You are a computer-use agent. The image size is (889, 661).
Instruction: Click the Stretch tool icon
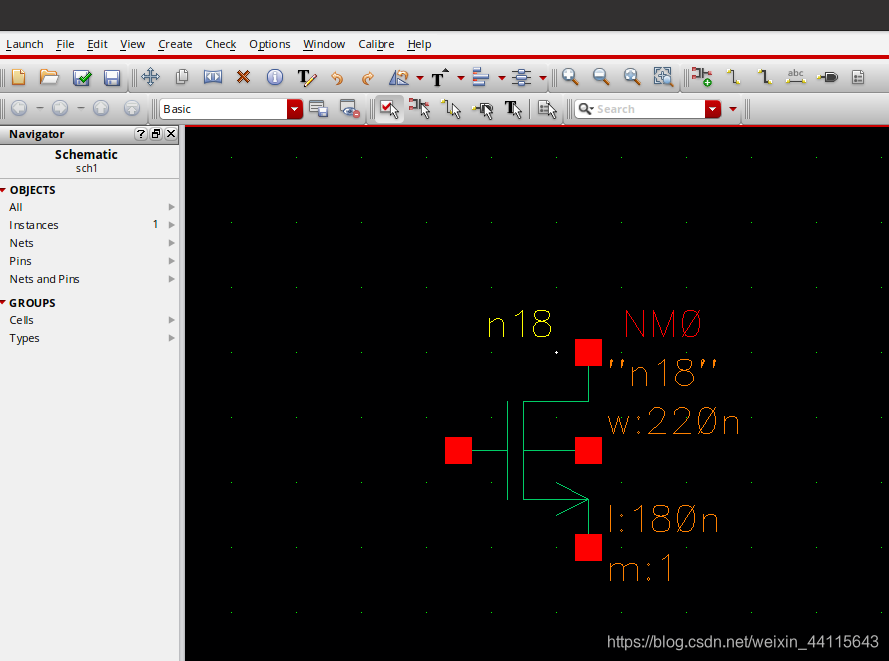213,77
